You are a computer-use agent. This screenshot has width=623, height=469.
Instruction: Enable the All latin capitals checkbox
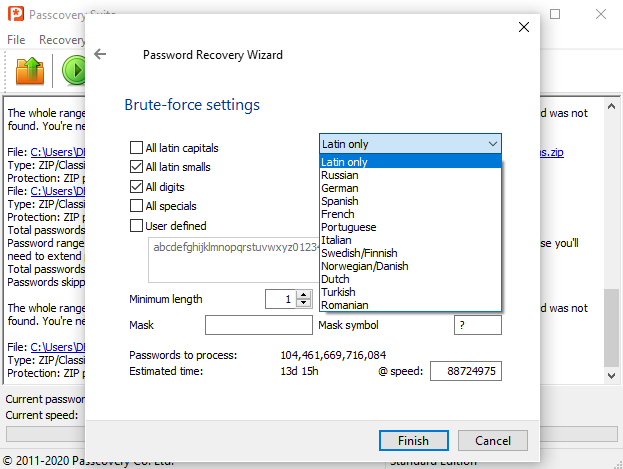[136, 147]
